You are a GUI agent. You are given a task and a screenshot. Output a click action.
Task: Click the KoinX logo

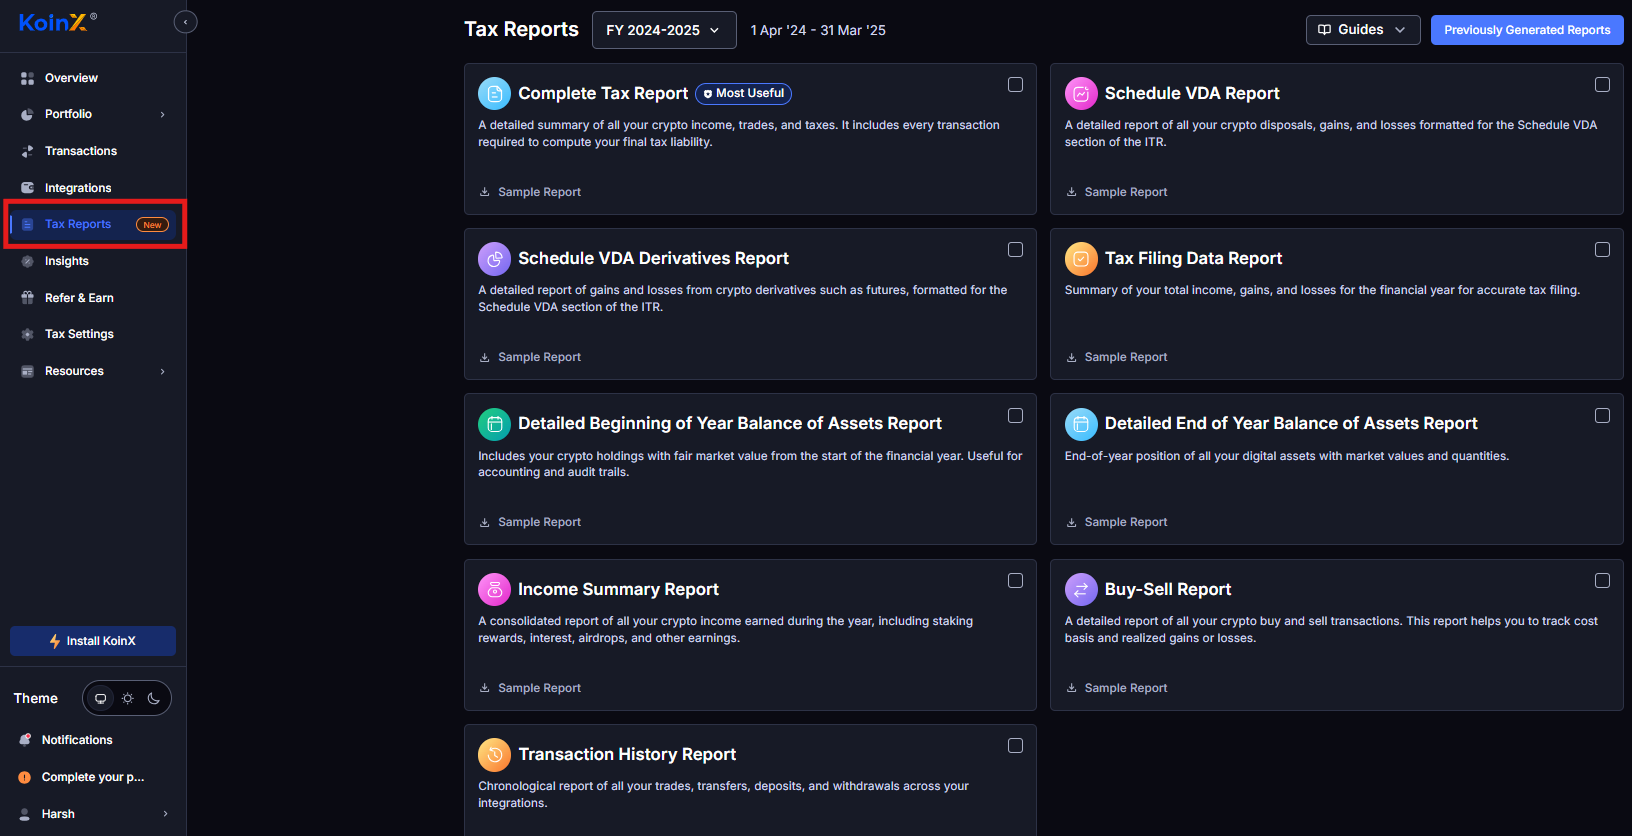click(x=57, y=22)
